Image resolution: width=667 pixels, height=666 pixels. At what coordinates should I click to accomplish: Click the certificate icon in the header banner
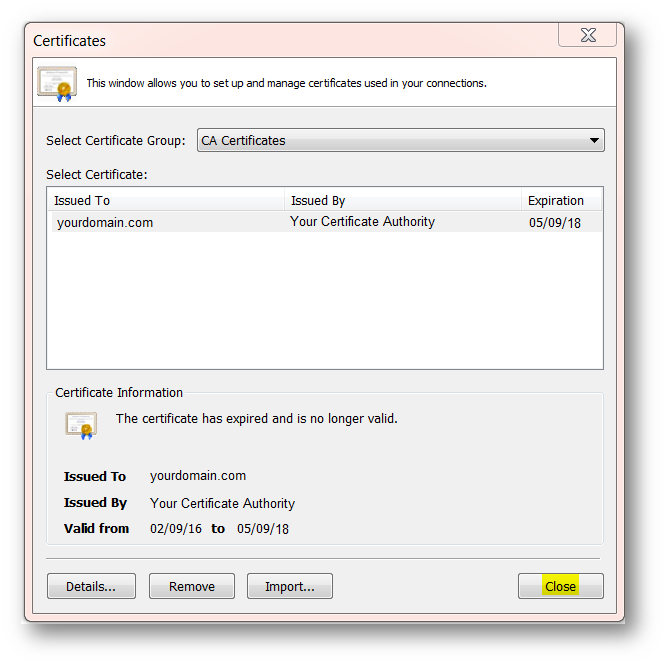coord(57,83)
